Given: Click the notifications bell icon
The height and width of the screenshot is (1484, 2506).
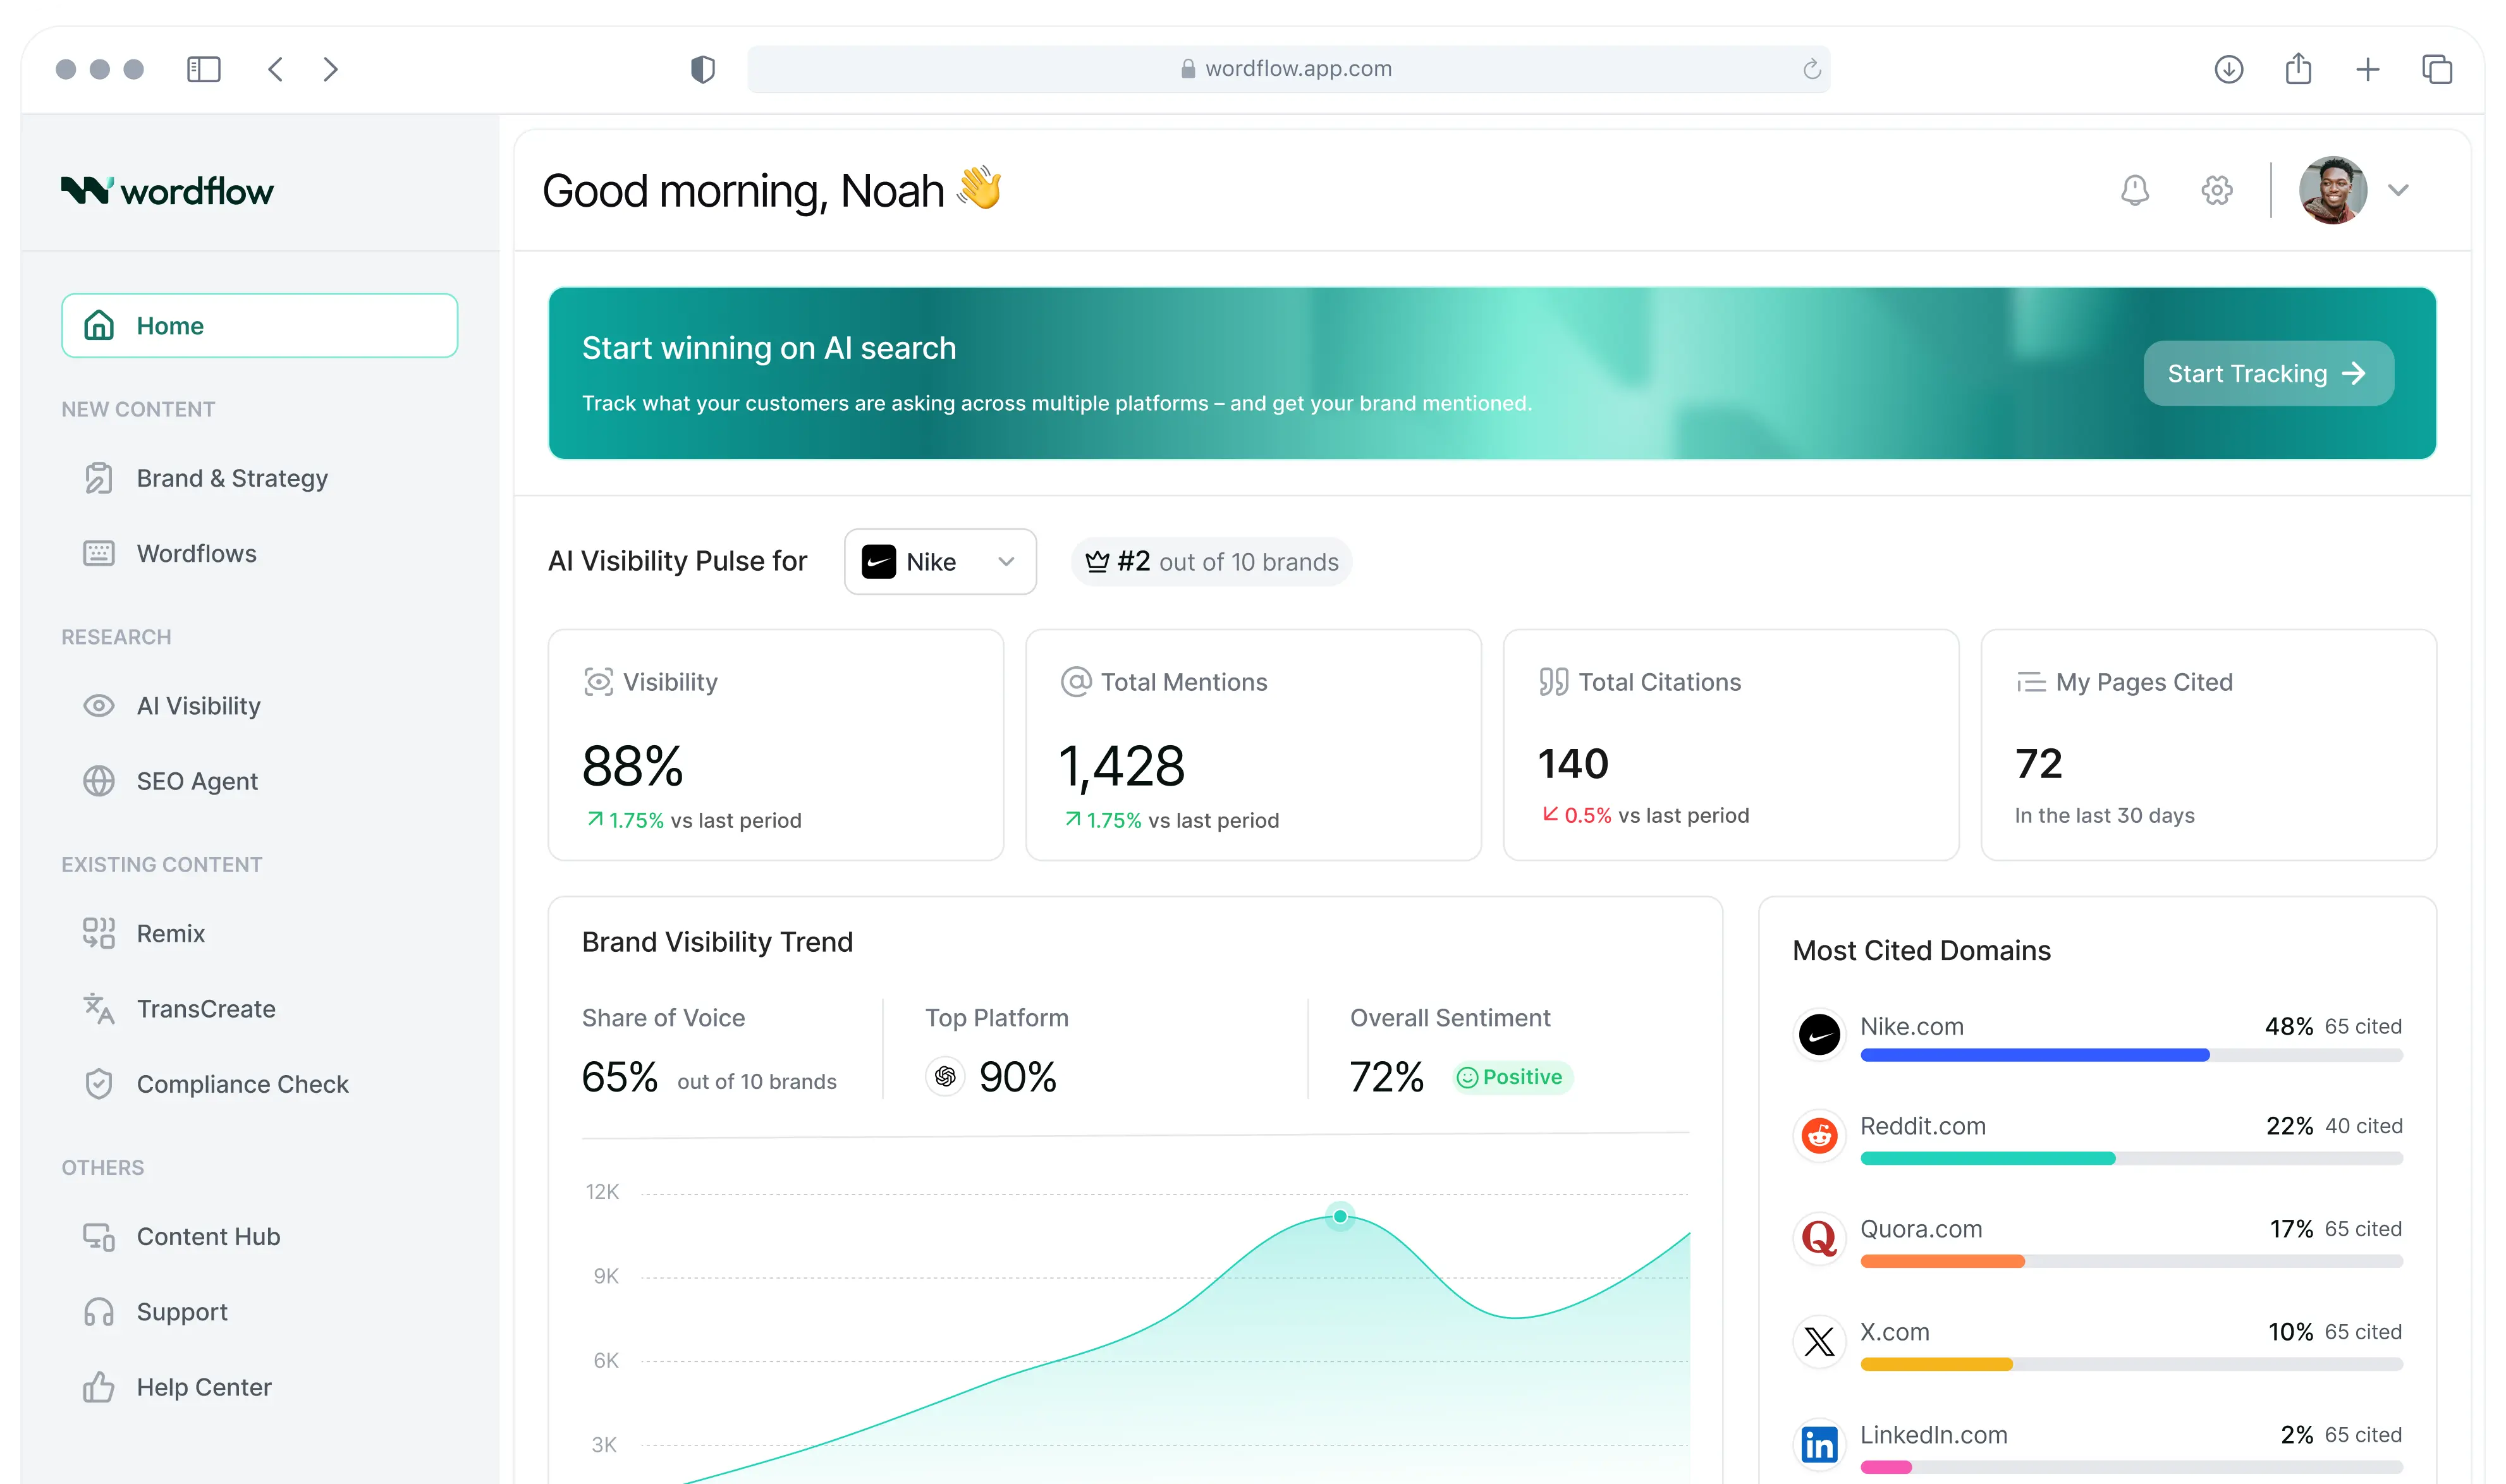Looking at the screenshot, I should pos(2134,190).
